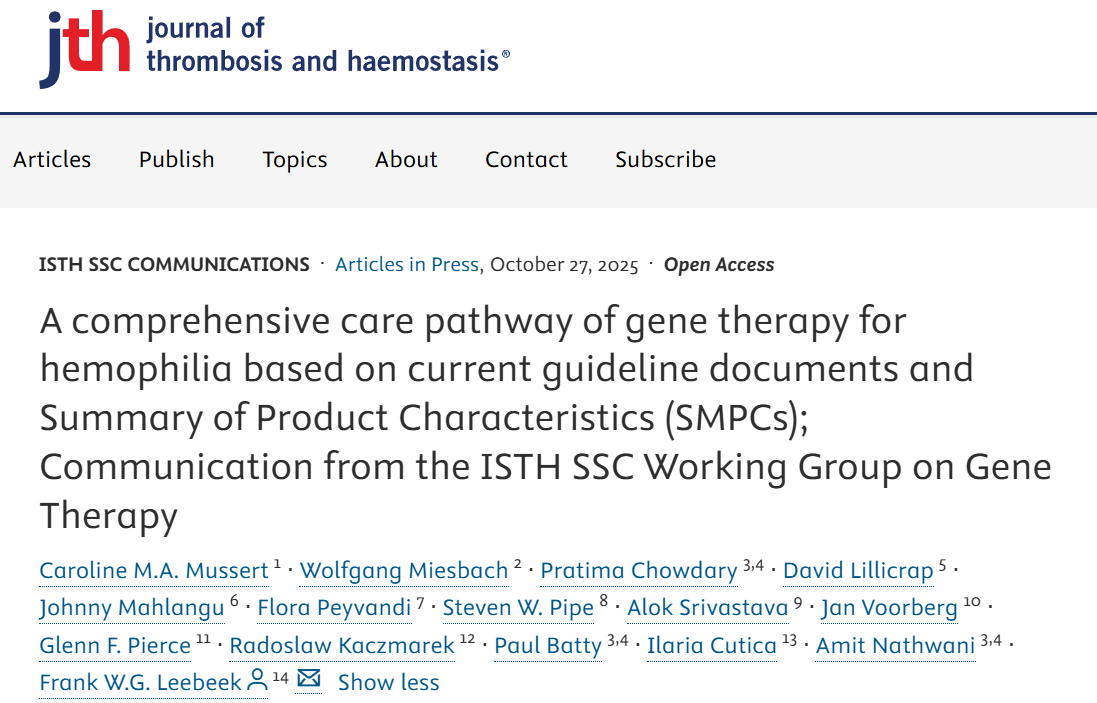This screenshot has width=1097, height=703.
Task: Click Amit Nathwani's name
Action: (895, 645)
